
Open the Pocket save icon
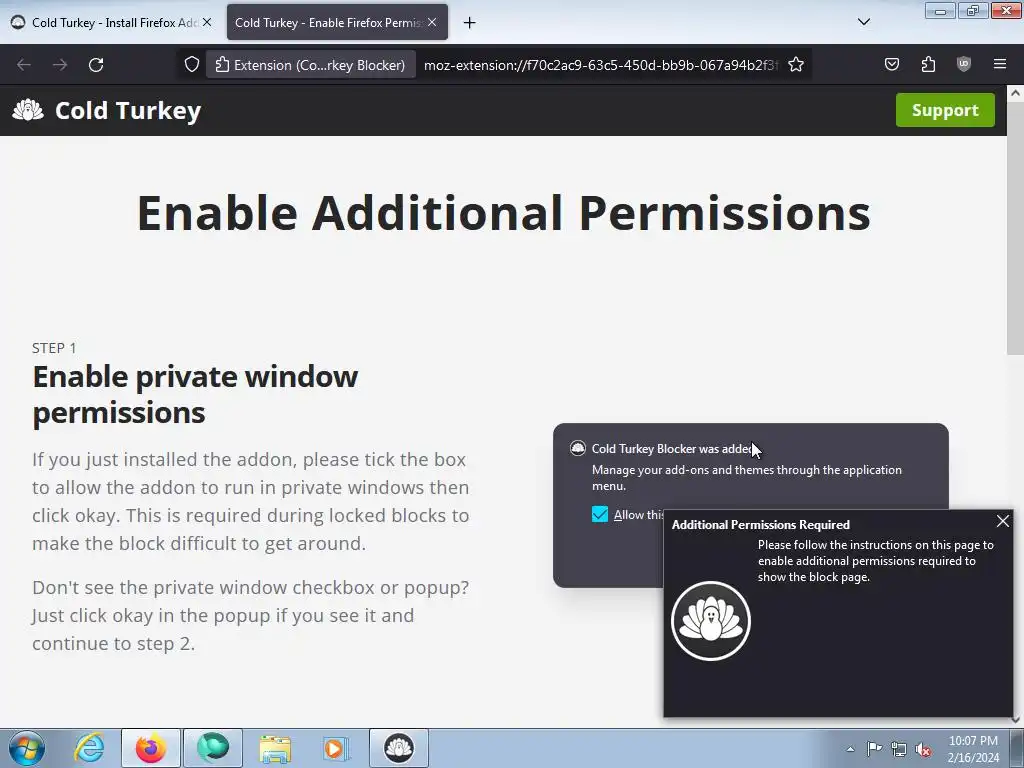[x=891, y=64]
